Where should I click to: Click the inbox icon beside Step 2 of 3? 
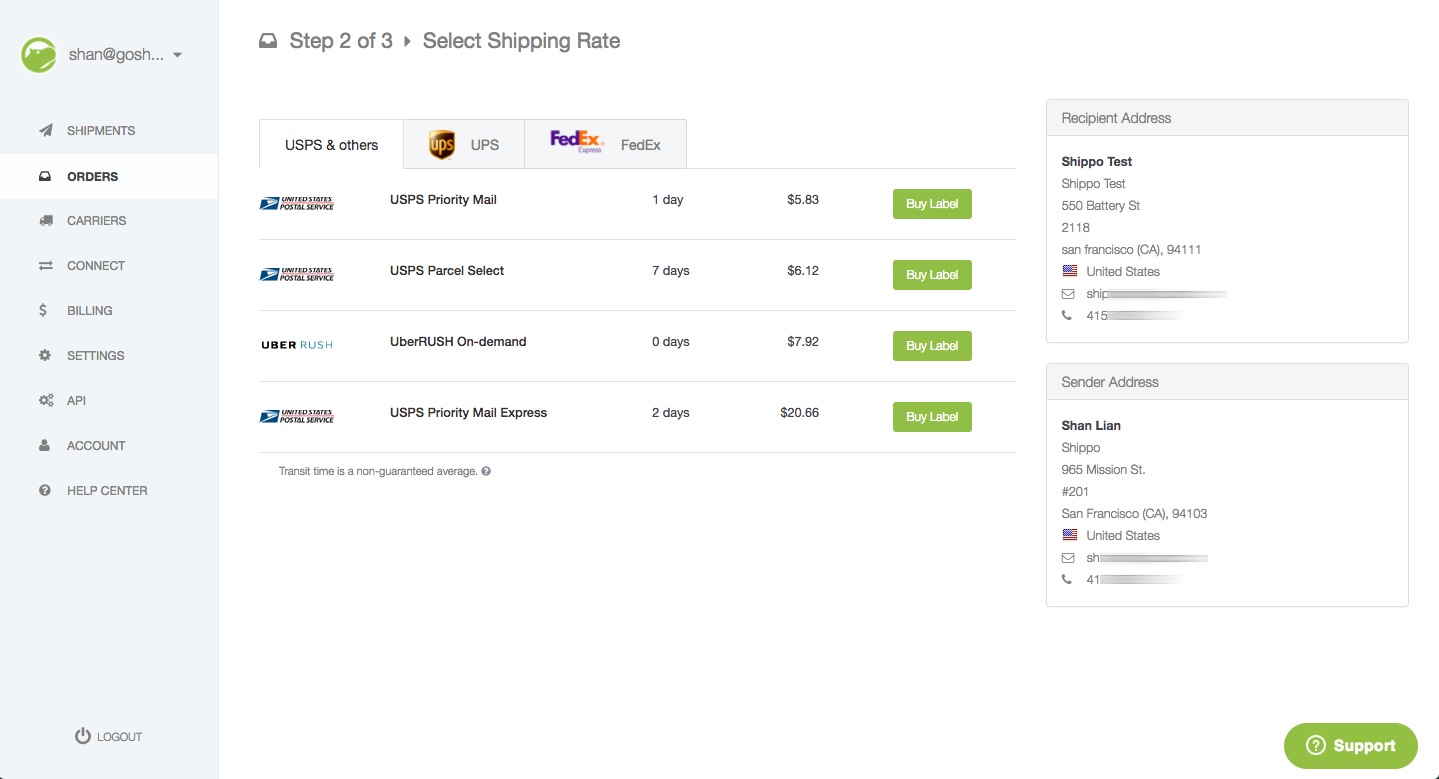[267, 42]
